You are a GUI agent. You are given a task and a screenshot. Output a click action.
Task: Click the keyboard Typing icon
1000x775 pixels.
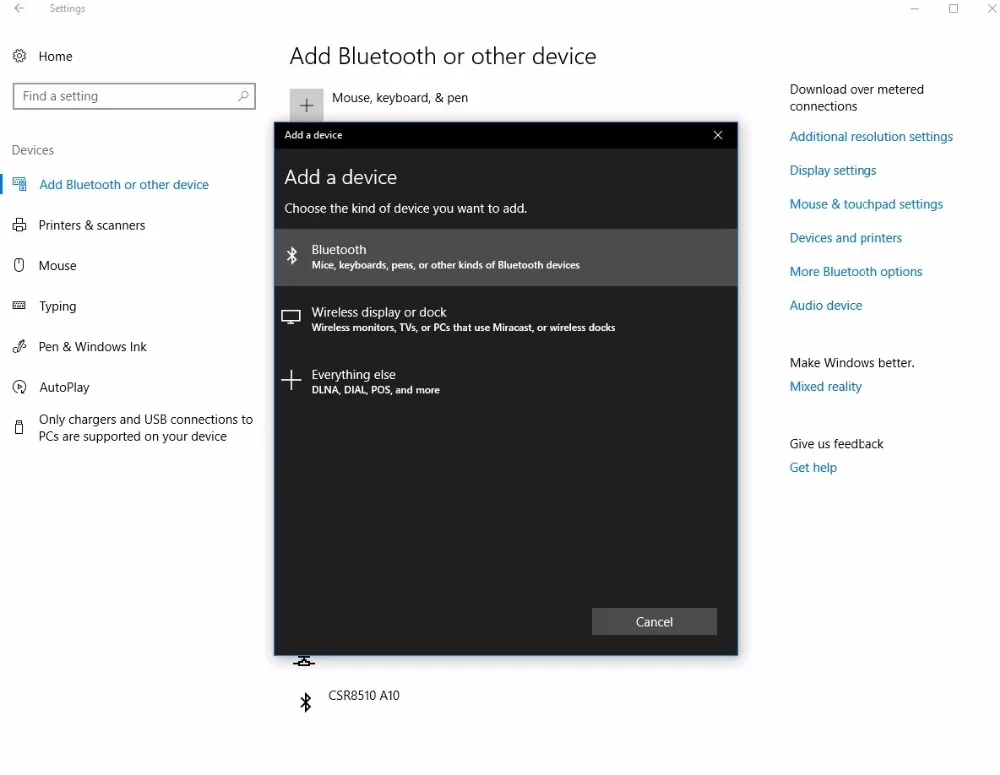pyautogui.click(x=20, y=306)
